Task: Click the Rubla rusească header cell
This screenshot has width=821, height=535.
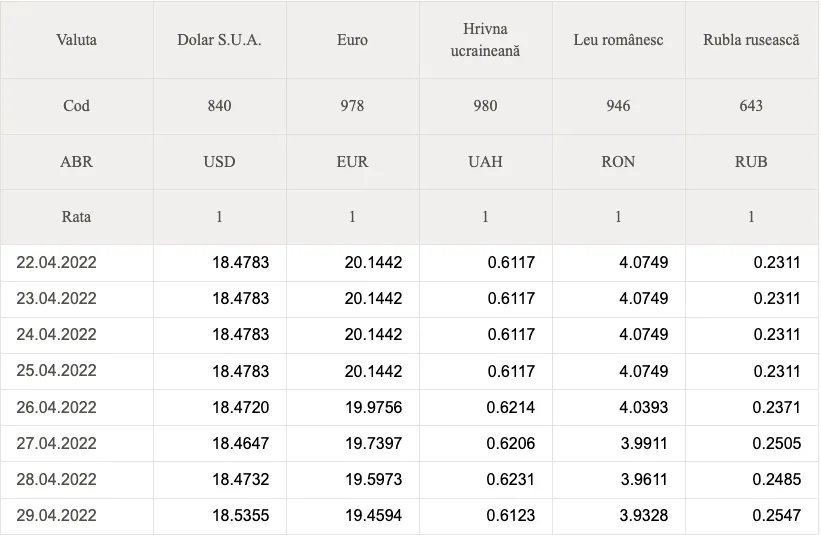Action: pyautogui.click(x=751, y=40)
